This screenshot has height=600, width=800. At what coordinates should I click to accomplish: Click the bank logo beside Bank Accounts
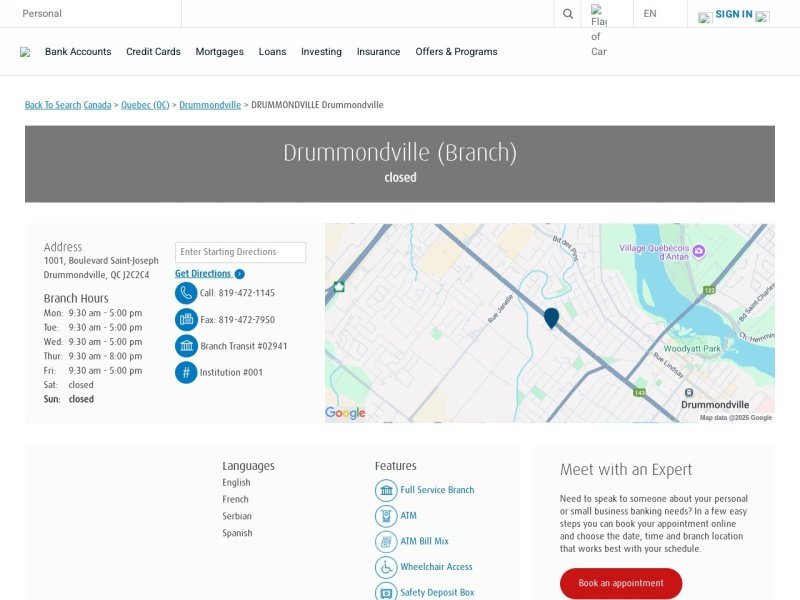(x=25, y=52)
